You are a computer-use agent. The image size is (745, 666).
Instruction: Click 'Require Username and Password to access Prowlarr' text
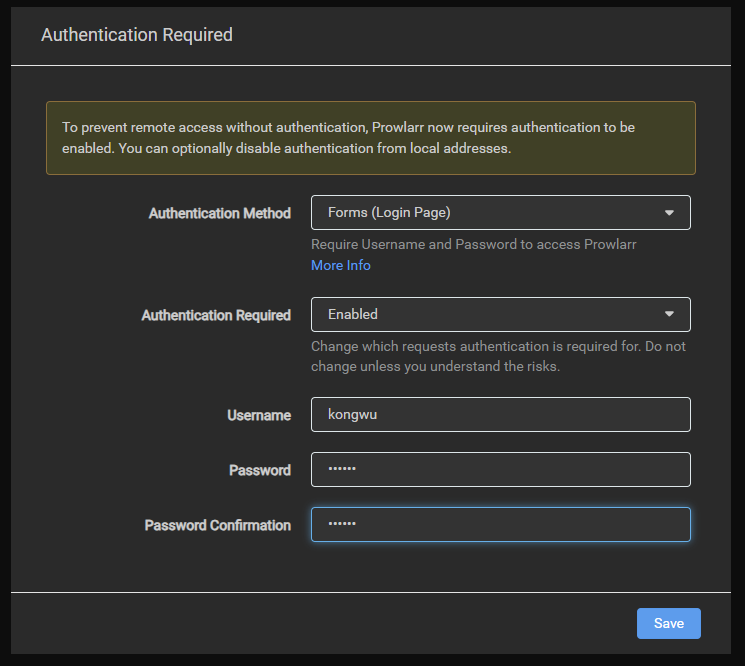474,244
